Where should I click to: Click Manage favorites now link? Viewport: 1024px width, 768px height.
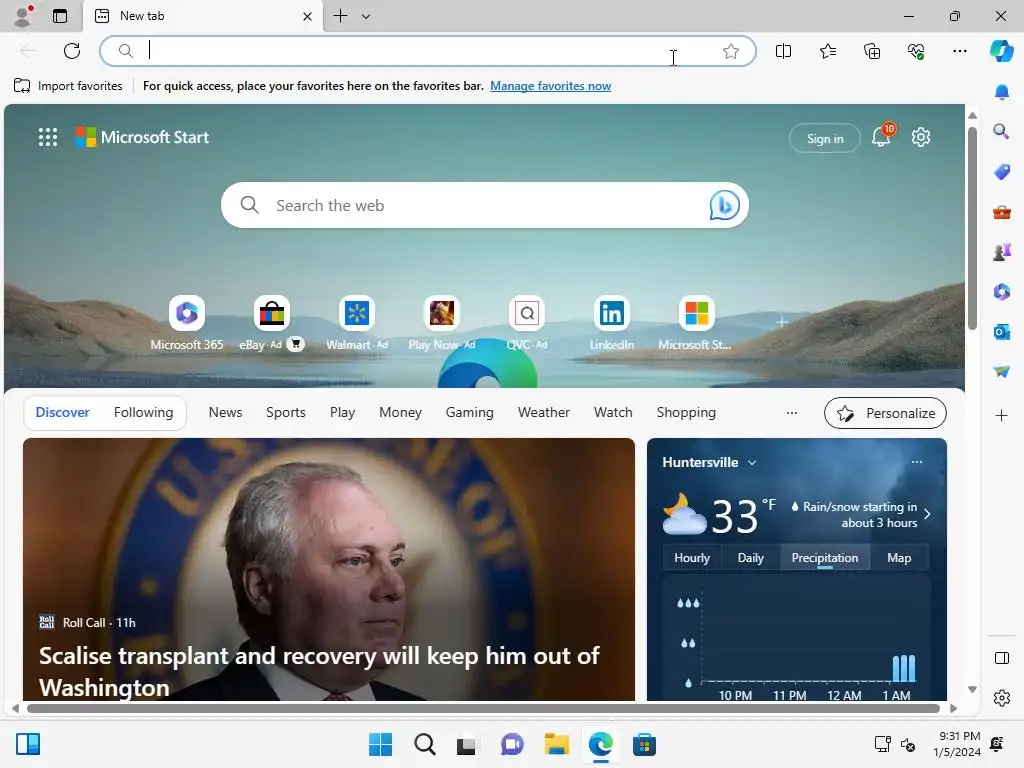coord(551,86)
